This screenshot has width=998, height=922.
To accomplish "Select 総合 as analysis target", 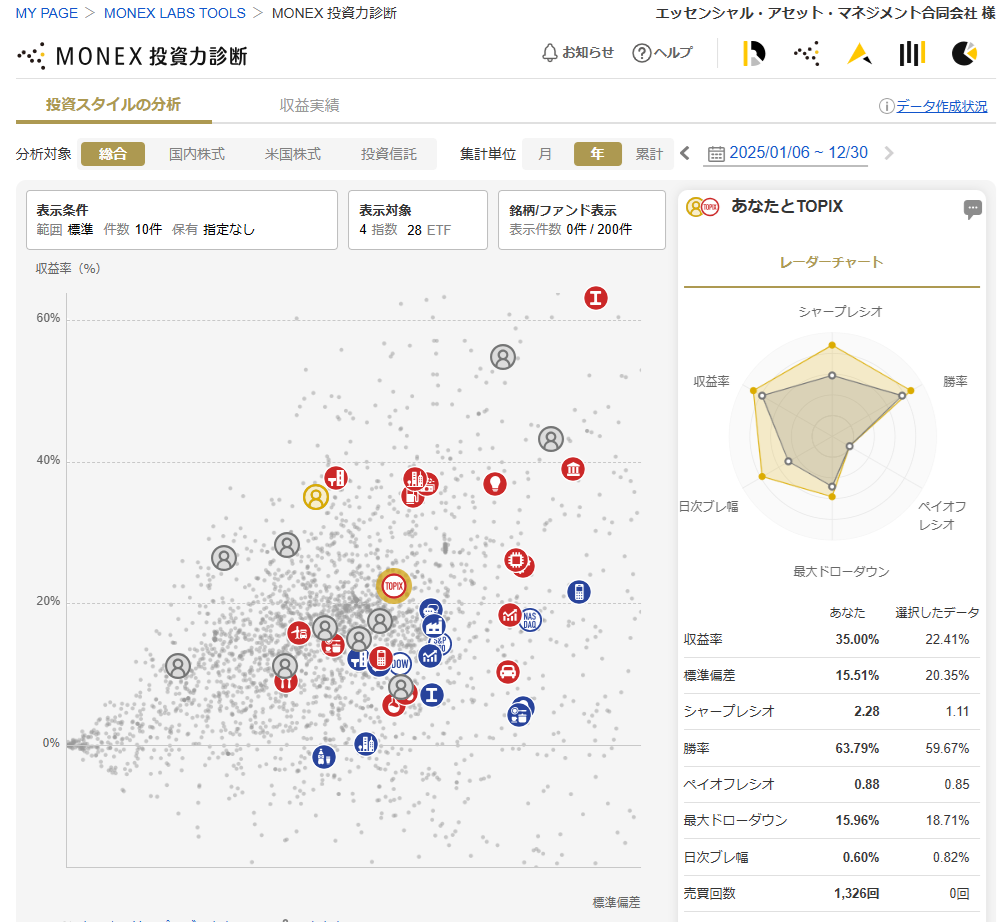I will (113, 154).
